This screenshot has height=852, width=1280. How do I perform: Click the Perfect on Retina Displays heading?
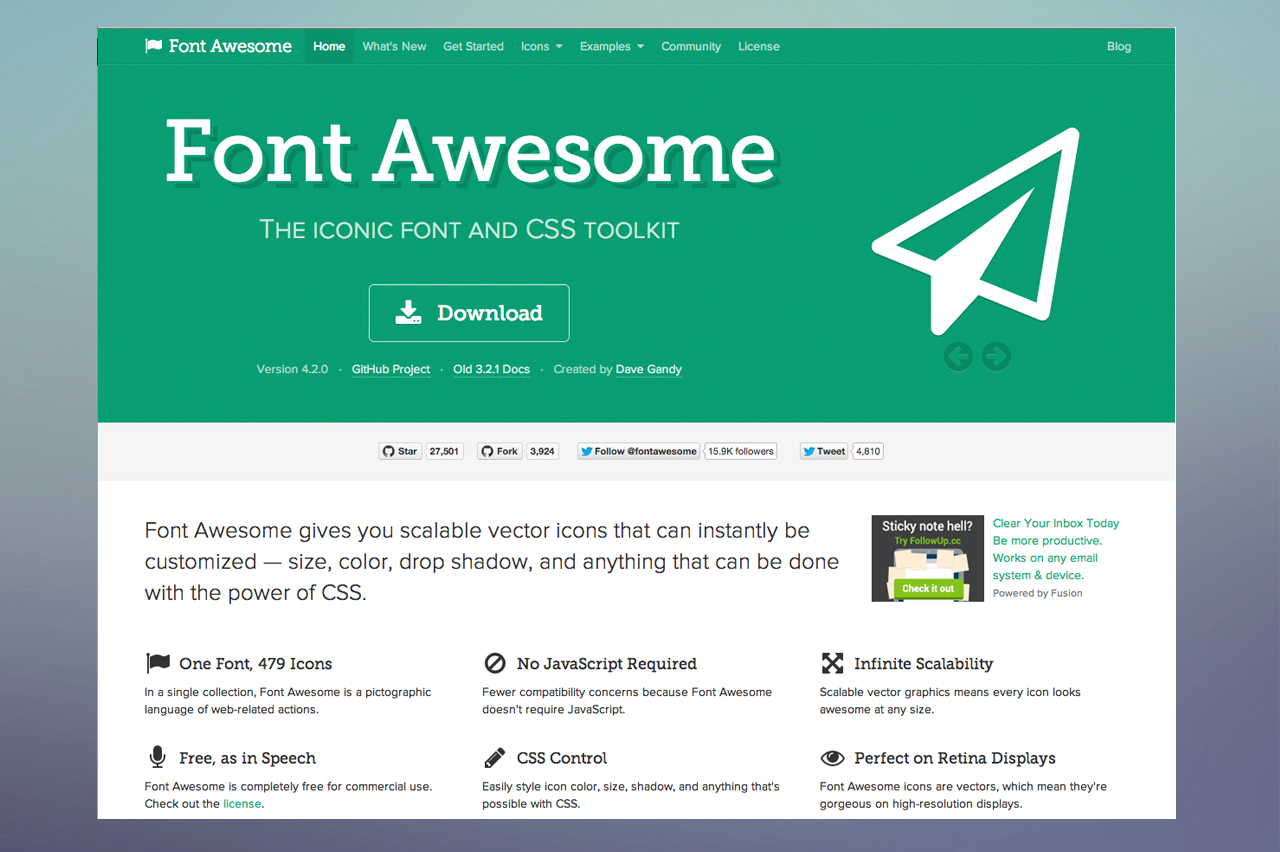(955, 758)
